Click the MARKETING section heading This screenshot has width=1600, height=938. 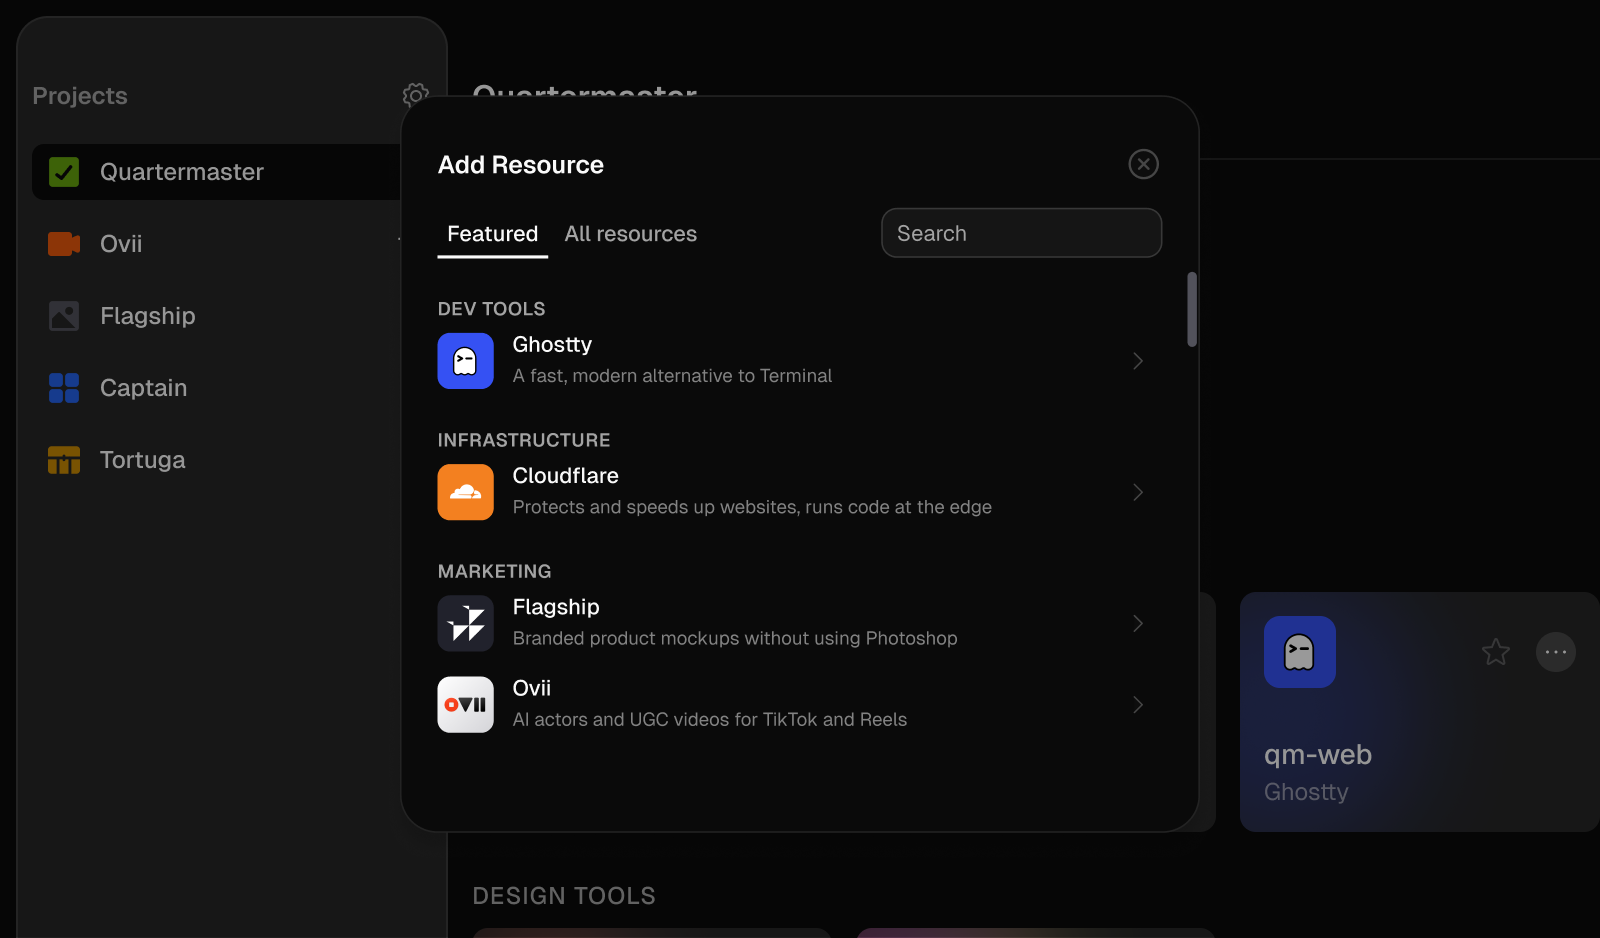pos(495,571)
